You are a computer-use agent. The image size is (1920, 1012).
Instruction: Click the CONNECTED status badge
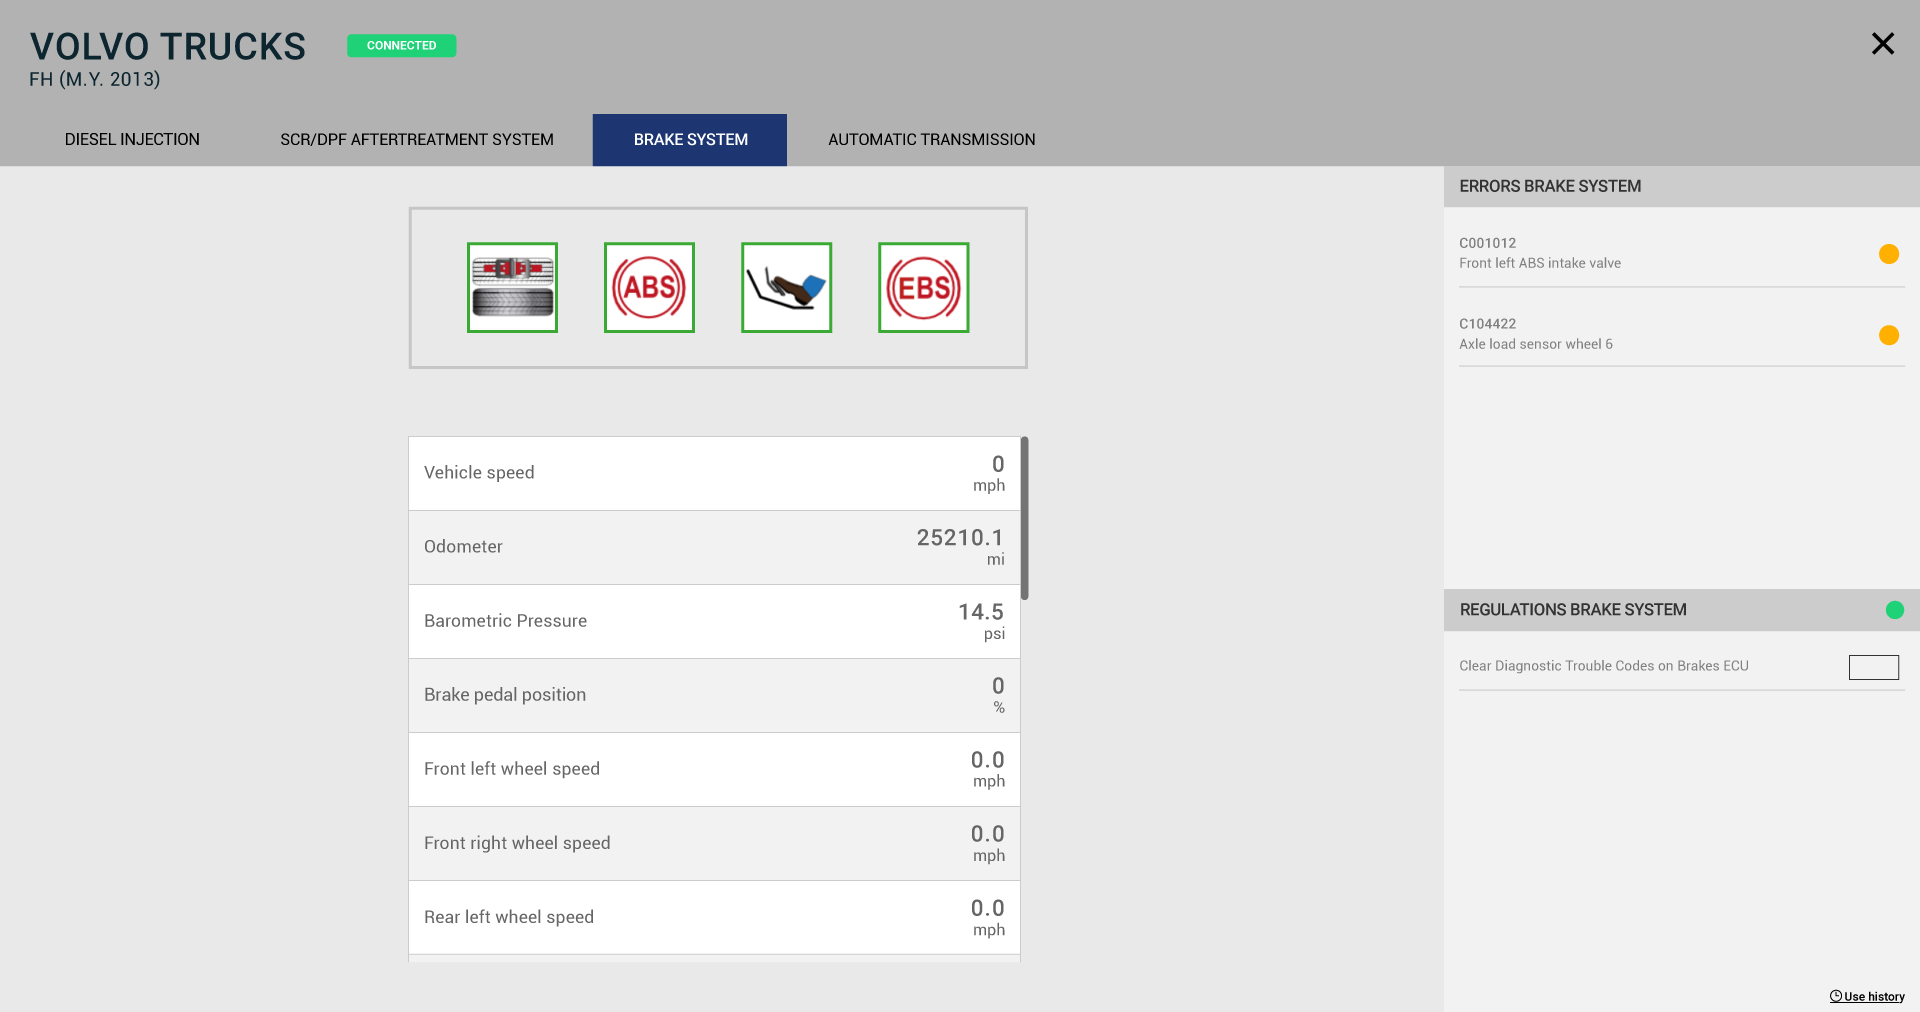[x=401, y=46]
